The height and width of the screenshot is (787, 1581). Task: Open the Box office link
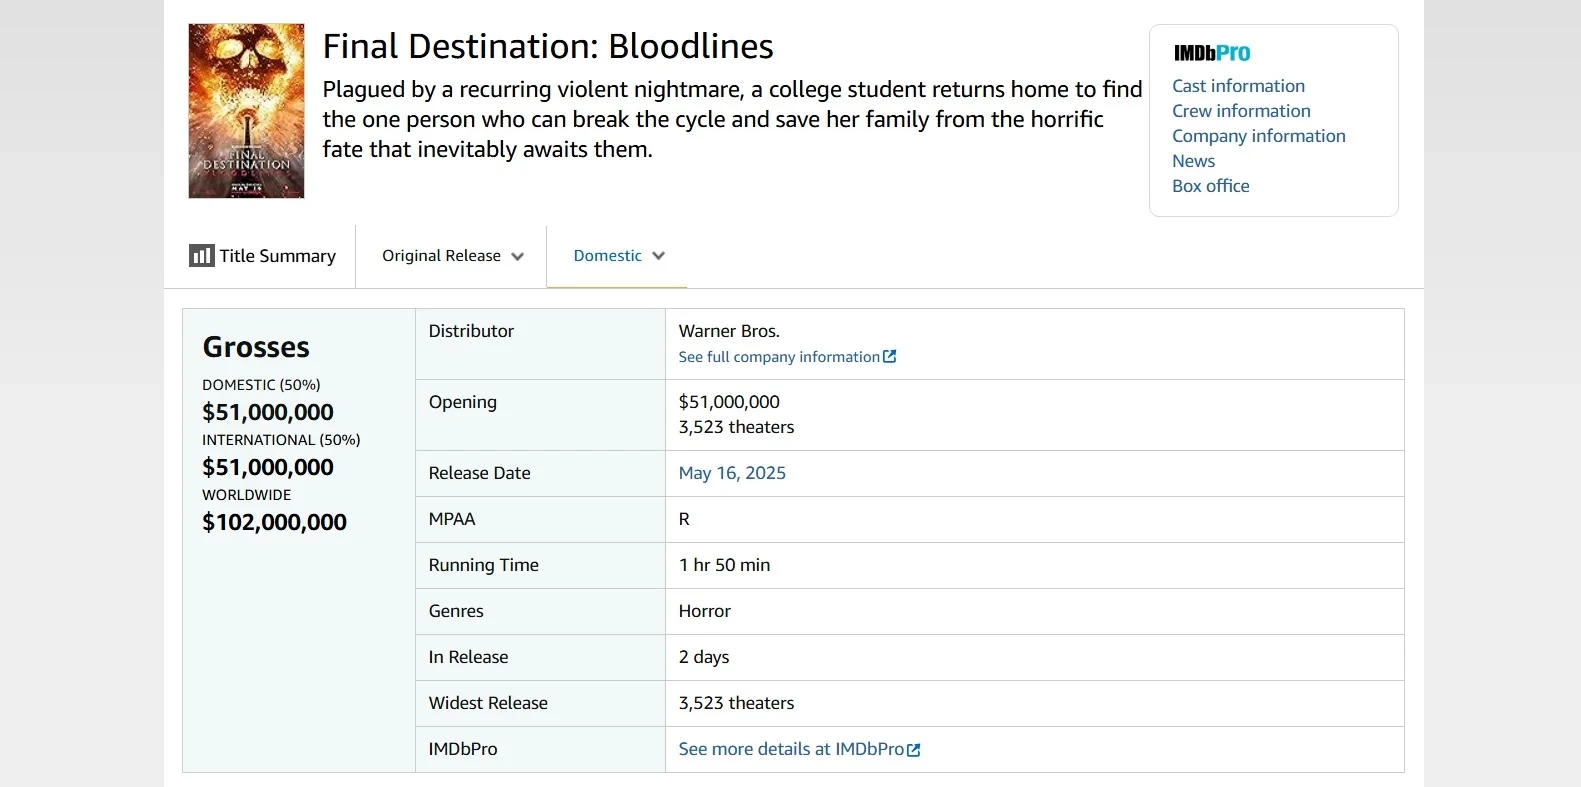pos(1210,186)
